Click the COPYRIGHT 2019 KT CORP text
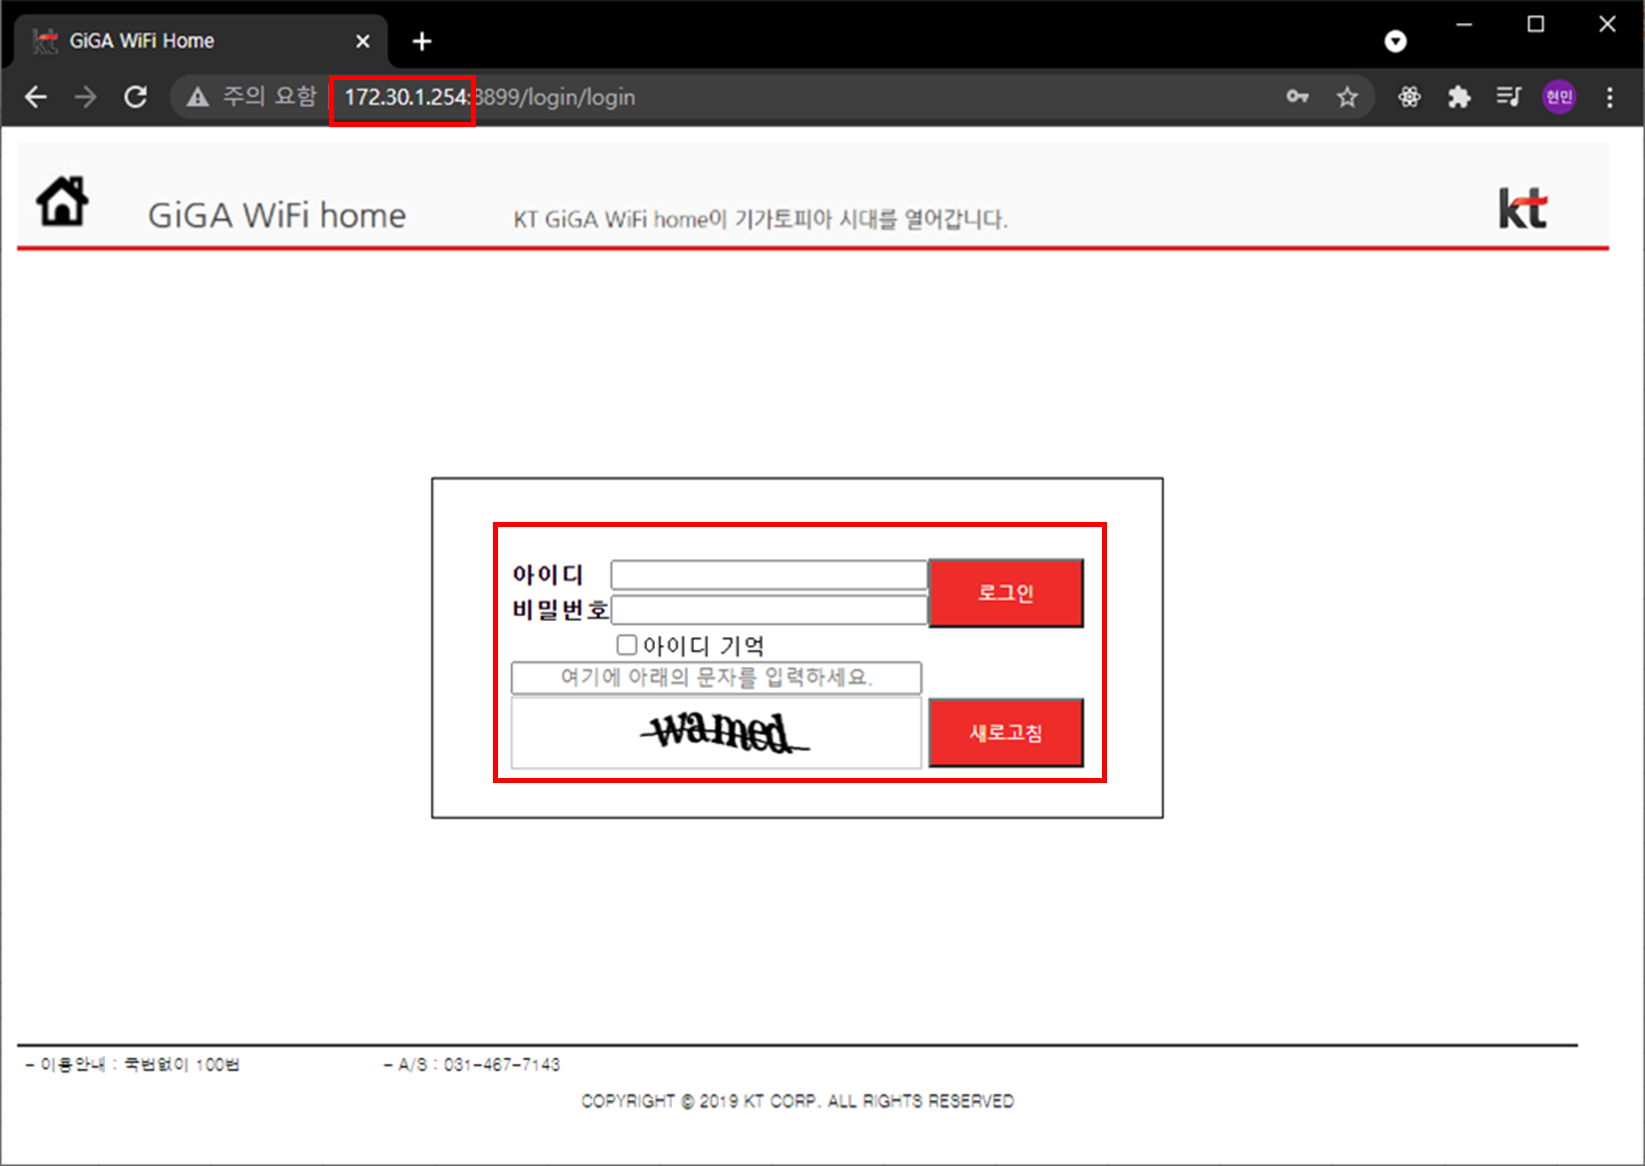 click(x=797, y=1101)
